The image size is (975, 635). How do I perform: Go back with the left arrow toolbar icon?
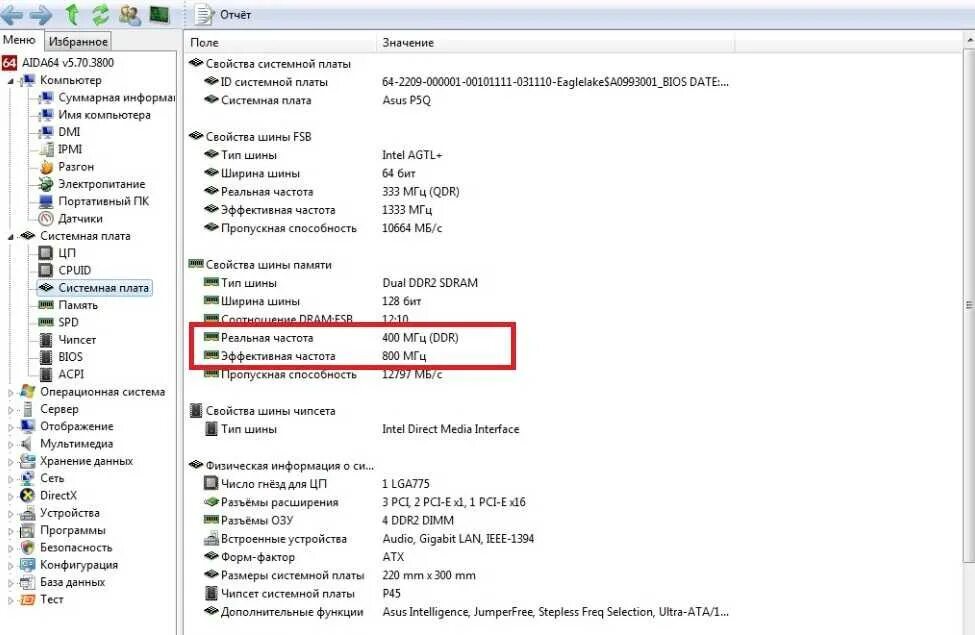(x=12, y=14)
